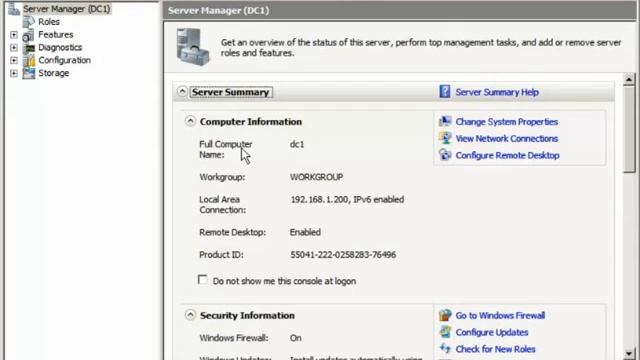
Task: Click the Storage node icon
Action: (x=29, y=73)
